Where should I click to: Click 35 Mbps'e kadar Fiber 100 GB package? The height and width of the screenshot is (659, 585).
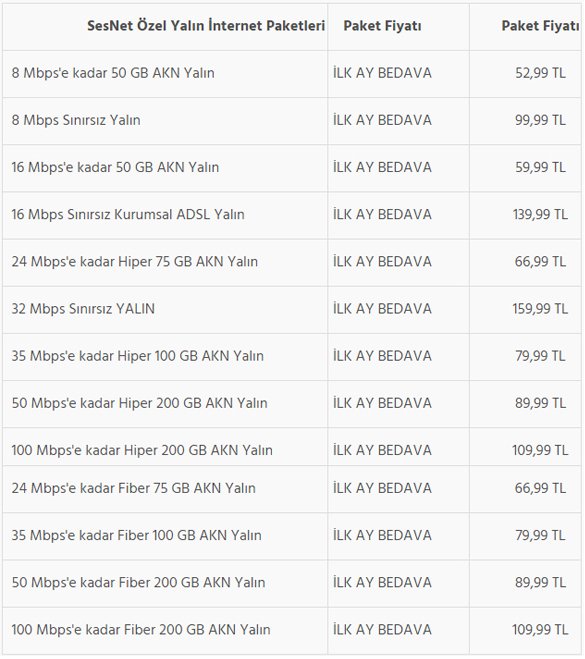[x=137, y=535]
